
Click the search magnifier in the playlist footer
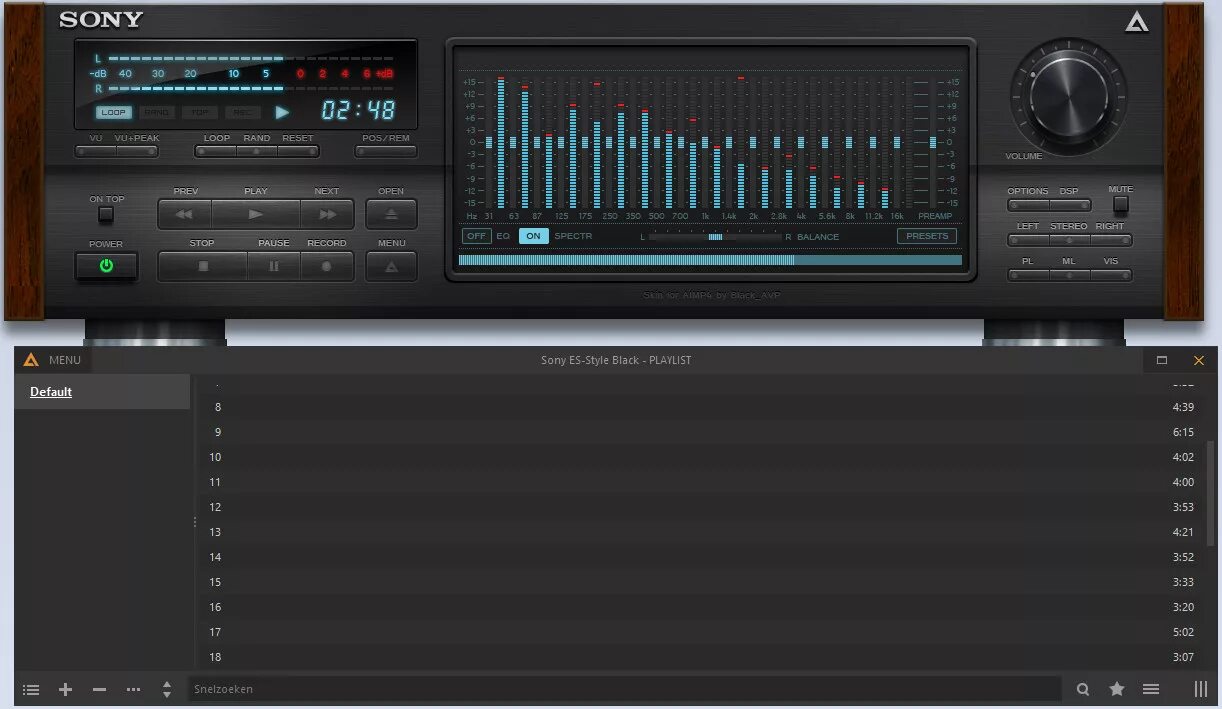(x=1083, y=689)
